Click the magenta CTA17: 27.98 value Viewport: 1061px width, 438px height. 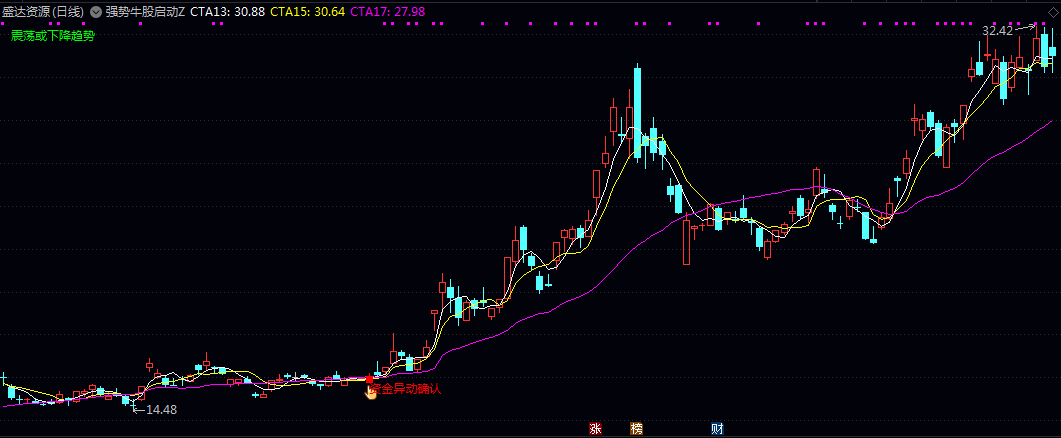point(388,12)
